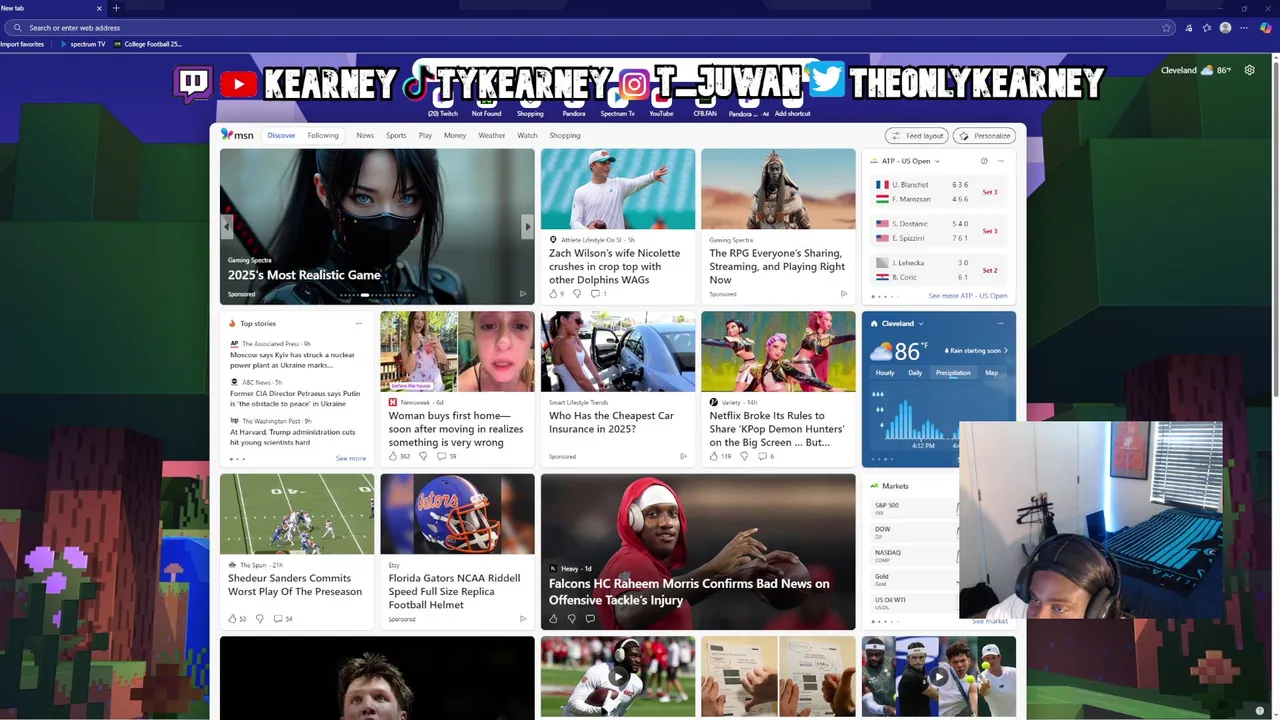This screenshot has width=1280, height=720.
Task: Open the Copilot icon in browser toolbar
Action: point(1265,28)
